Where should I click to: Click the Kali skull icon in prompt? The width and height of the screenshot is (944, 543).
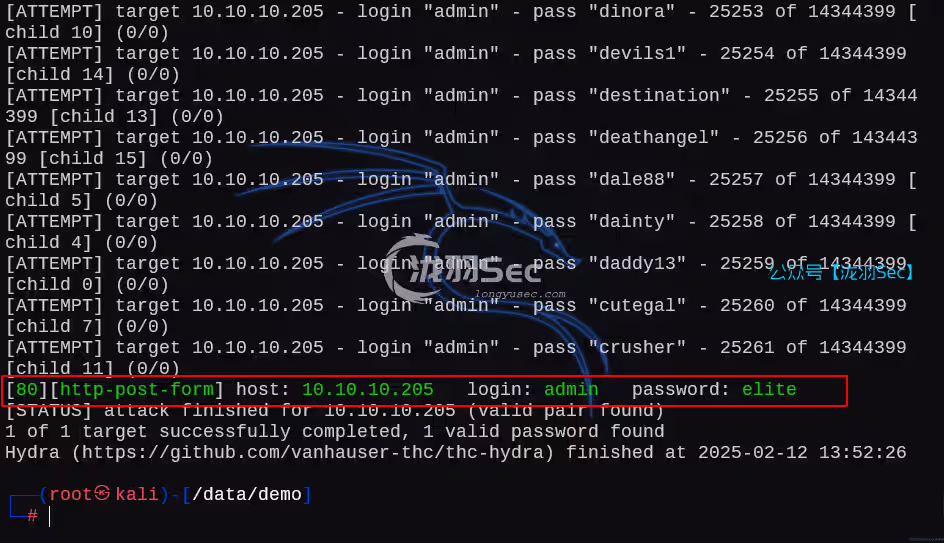click(x=102, y=493)
